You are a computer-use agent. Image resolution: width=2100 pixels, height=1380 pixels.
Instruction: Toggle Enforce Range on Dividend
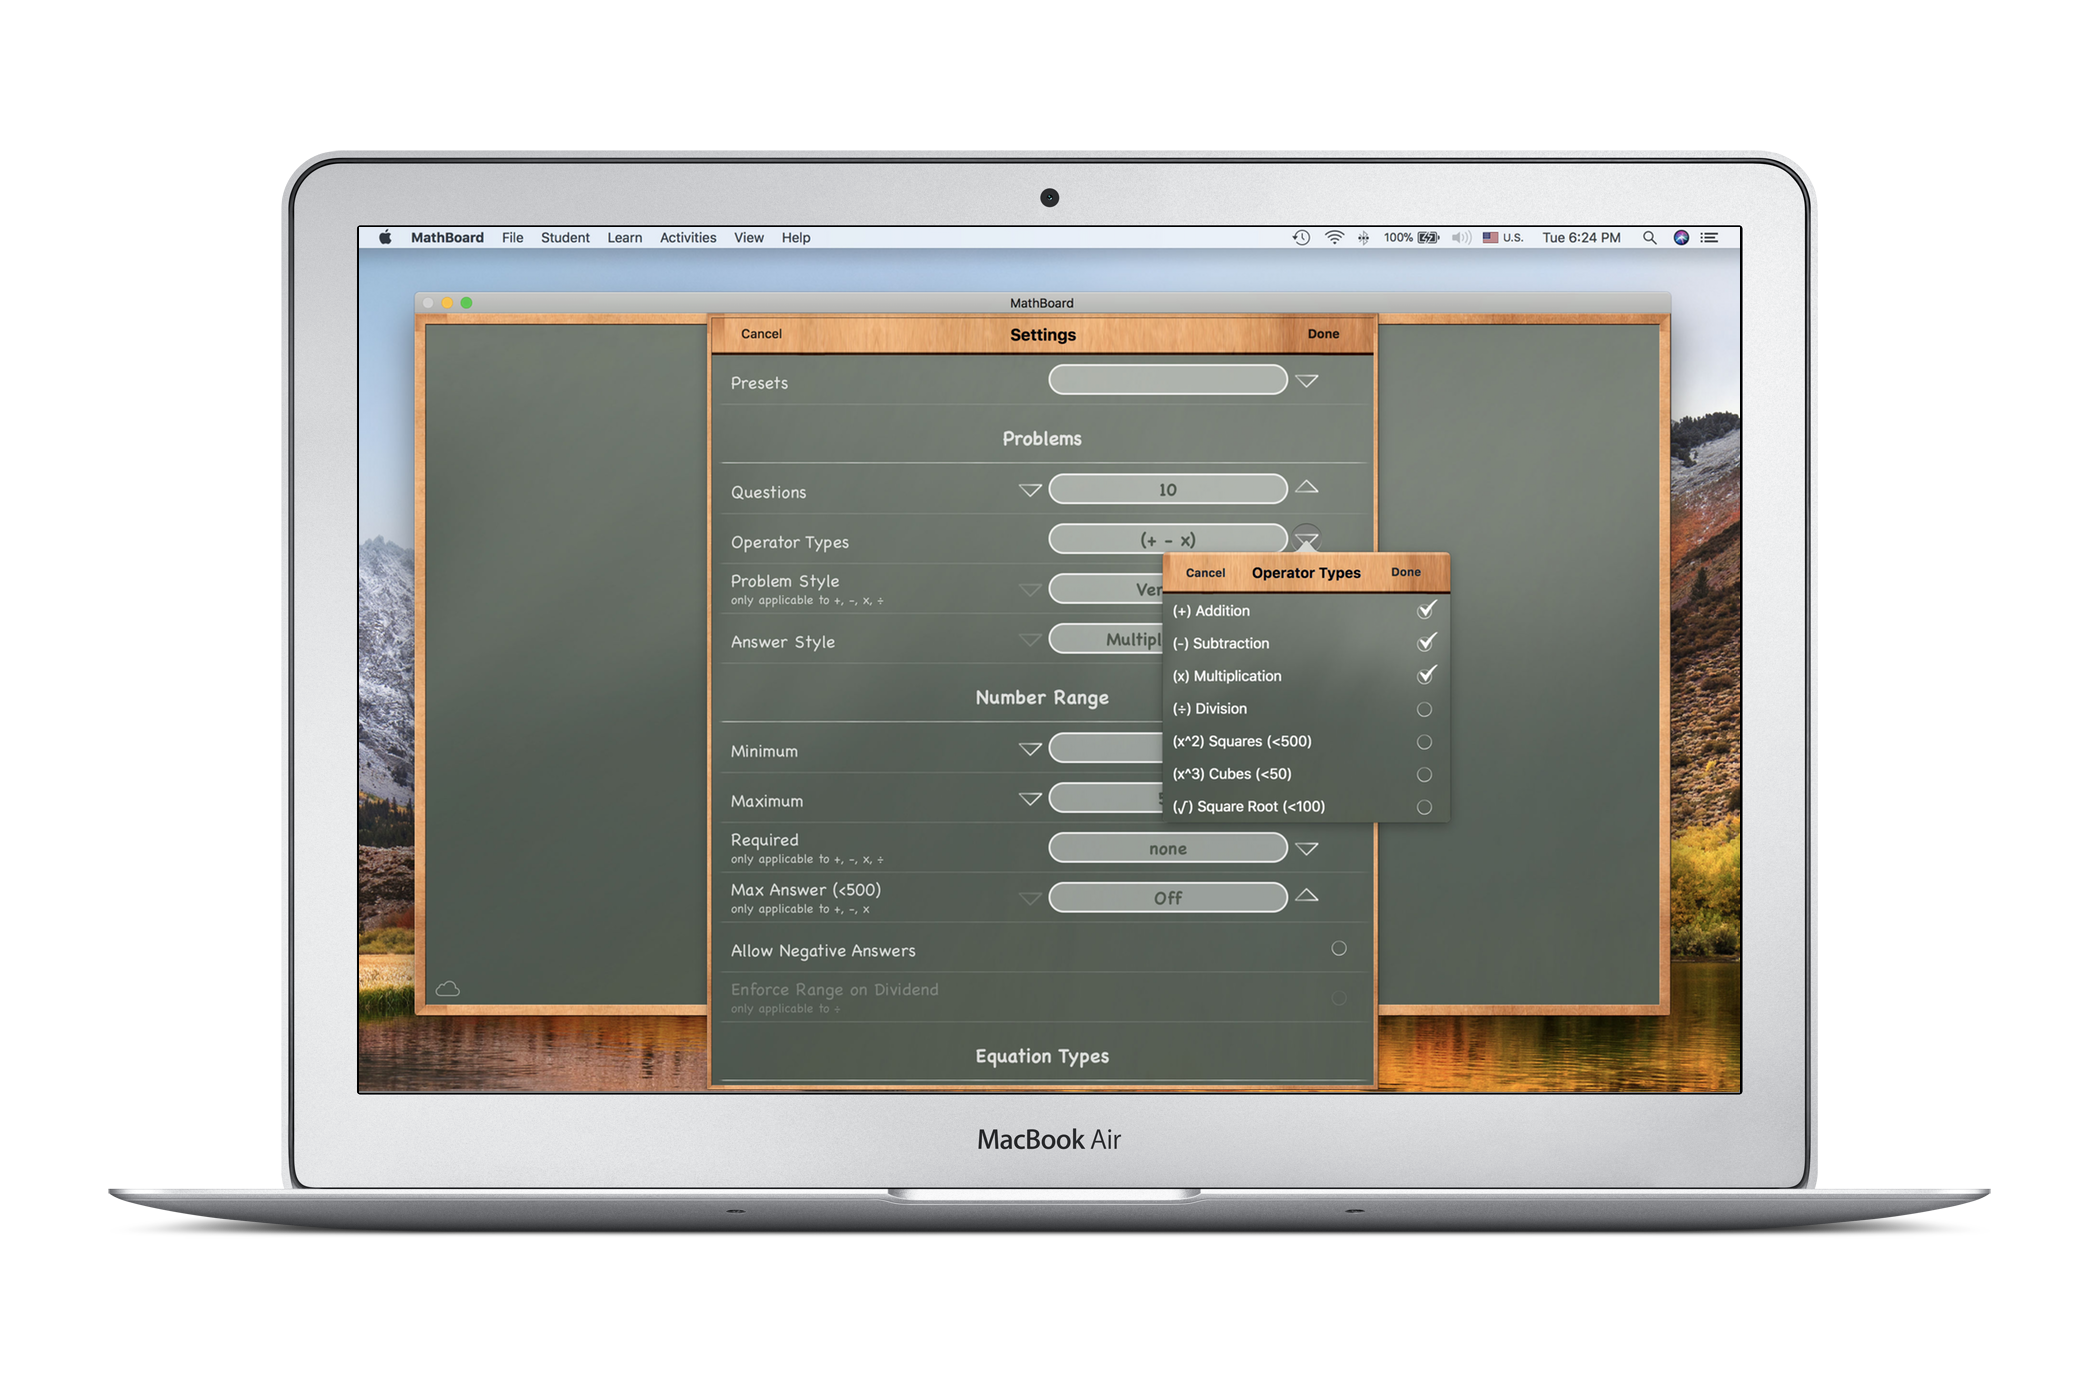click(x=1339, y=998)
